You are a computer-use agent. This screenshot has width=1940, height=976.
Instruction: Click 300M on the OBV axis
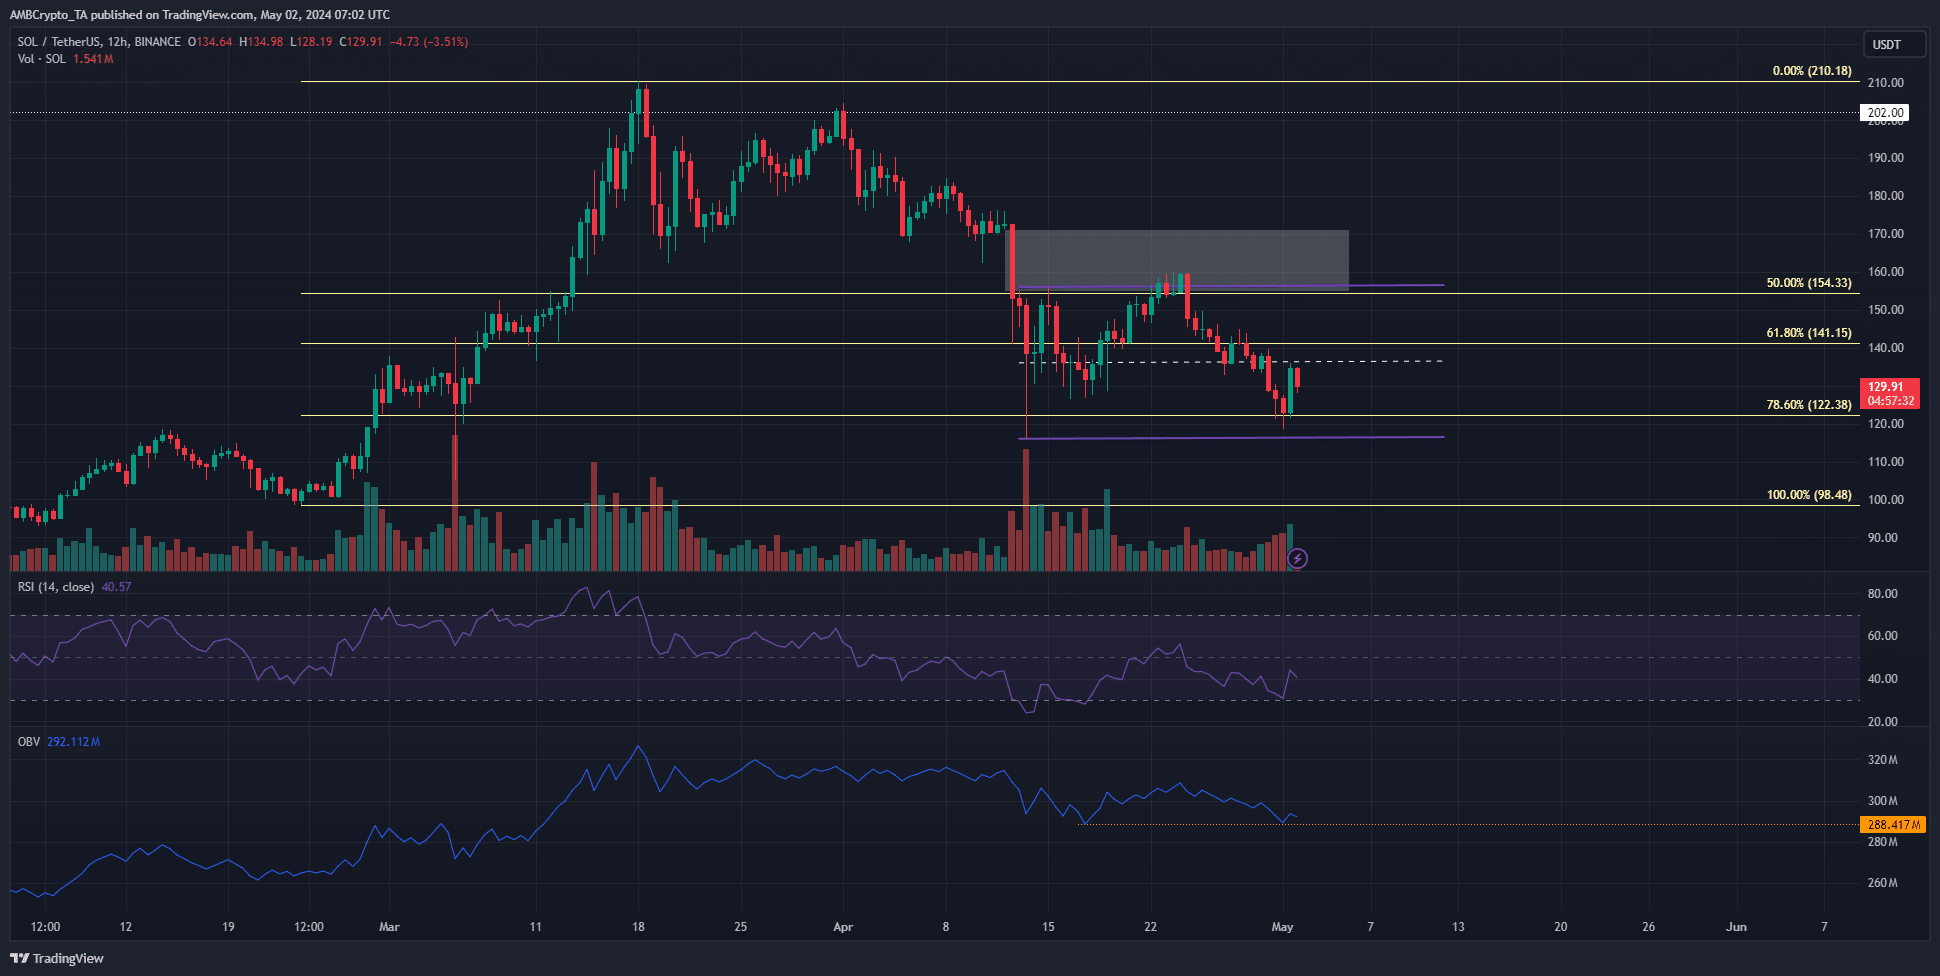pos(1883,801)
